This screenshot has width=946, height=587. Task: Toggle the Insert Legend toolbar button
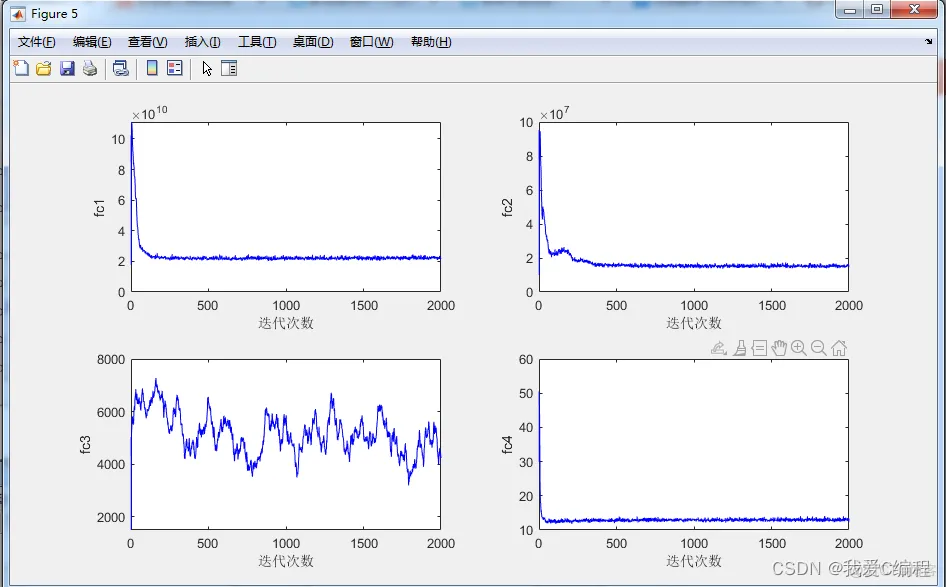175,68
